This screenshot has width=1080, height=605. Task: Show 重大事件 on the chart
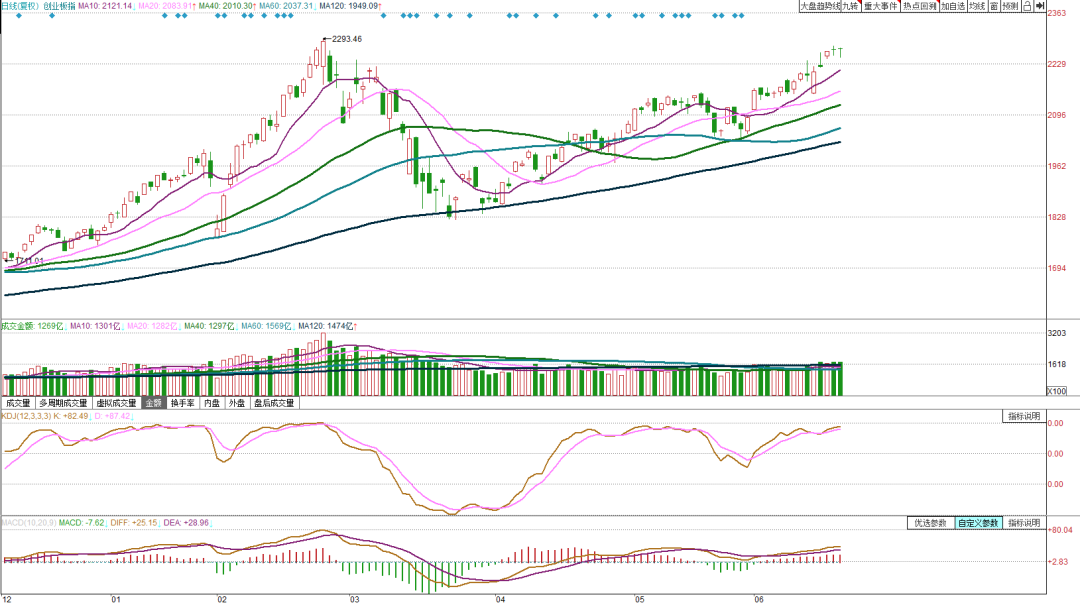[x=881, y=6]
